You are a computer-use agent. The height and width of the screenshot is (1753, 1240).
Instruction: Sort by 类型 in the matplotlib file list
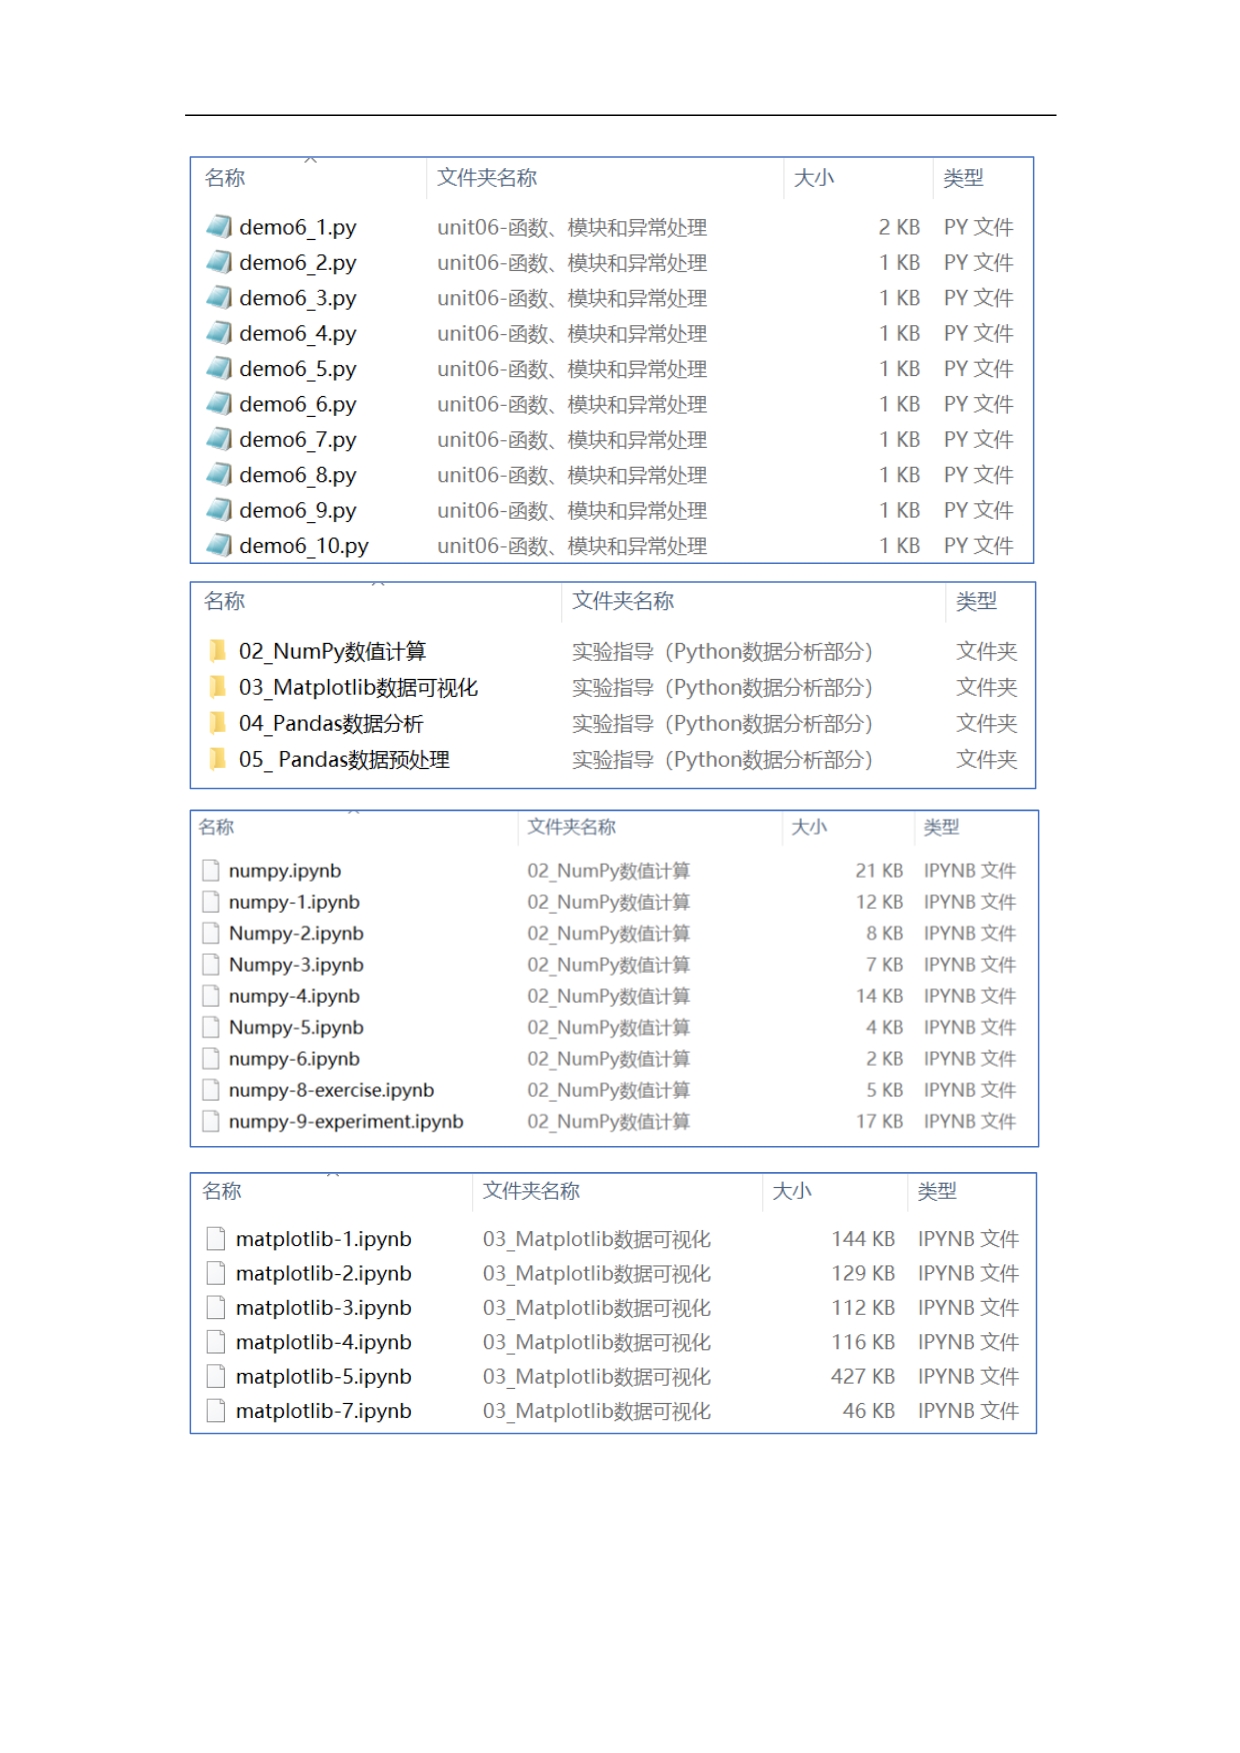tap(937, 1191)
